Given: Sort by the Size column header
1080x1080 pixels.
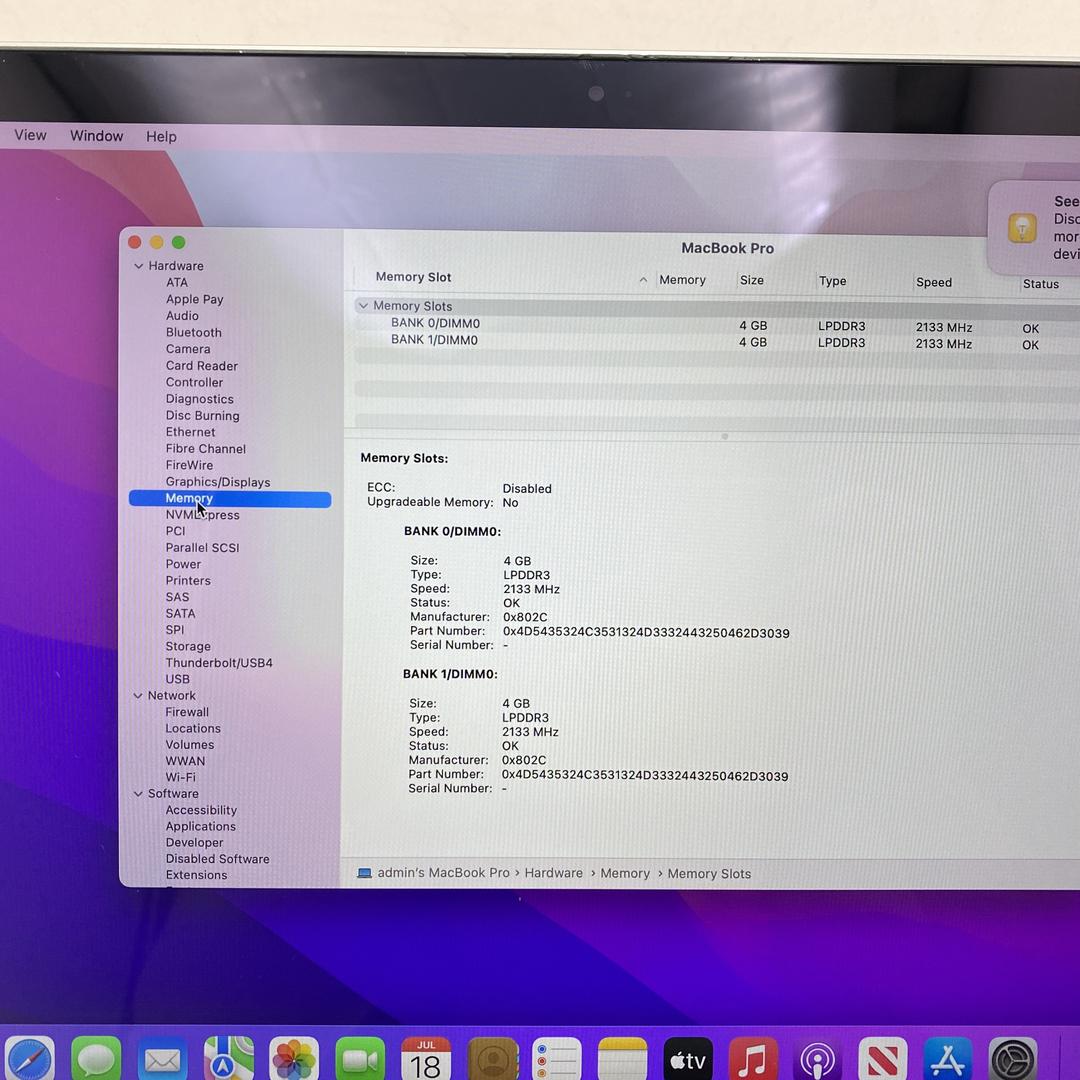Looking at the screenshot, I should (751, 280).
